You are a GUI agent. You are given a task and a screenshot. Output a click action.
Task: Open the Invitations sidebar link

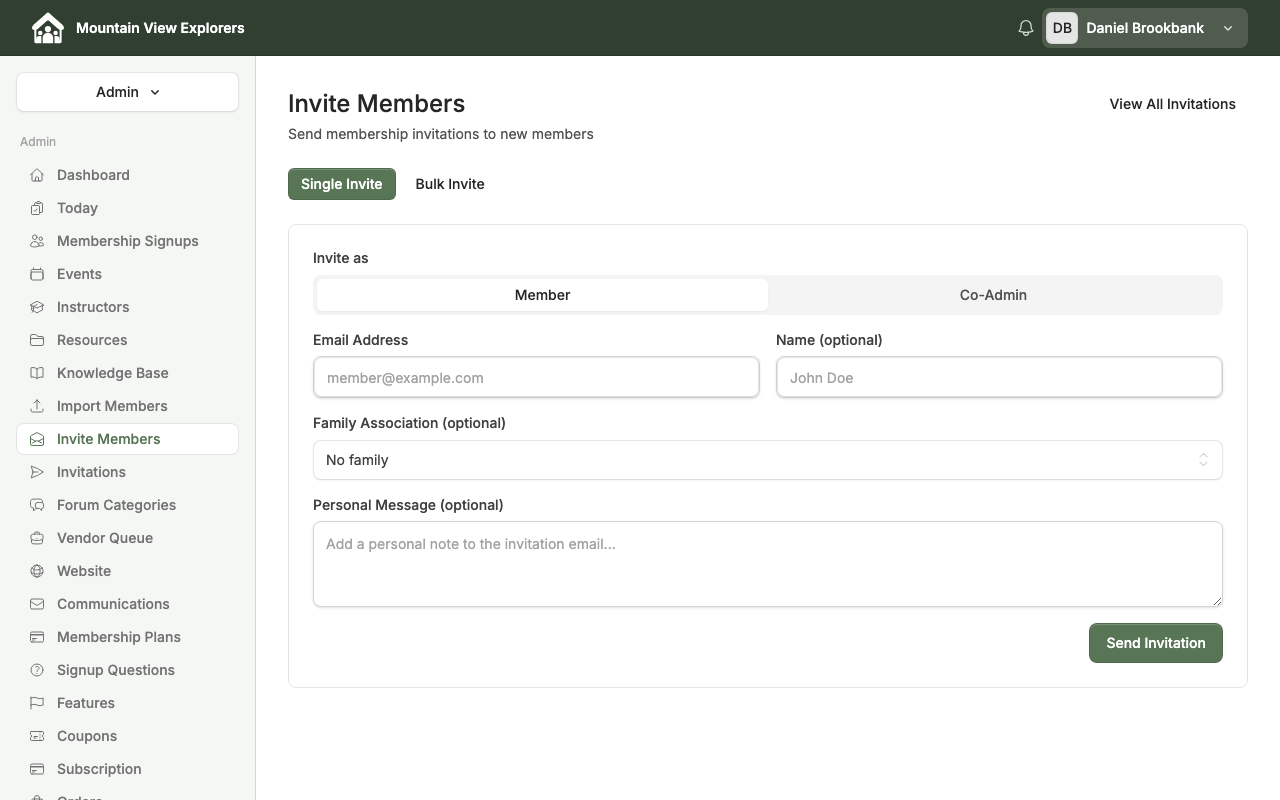tap(127, 472)
